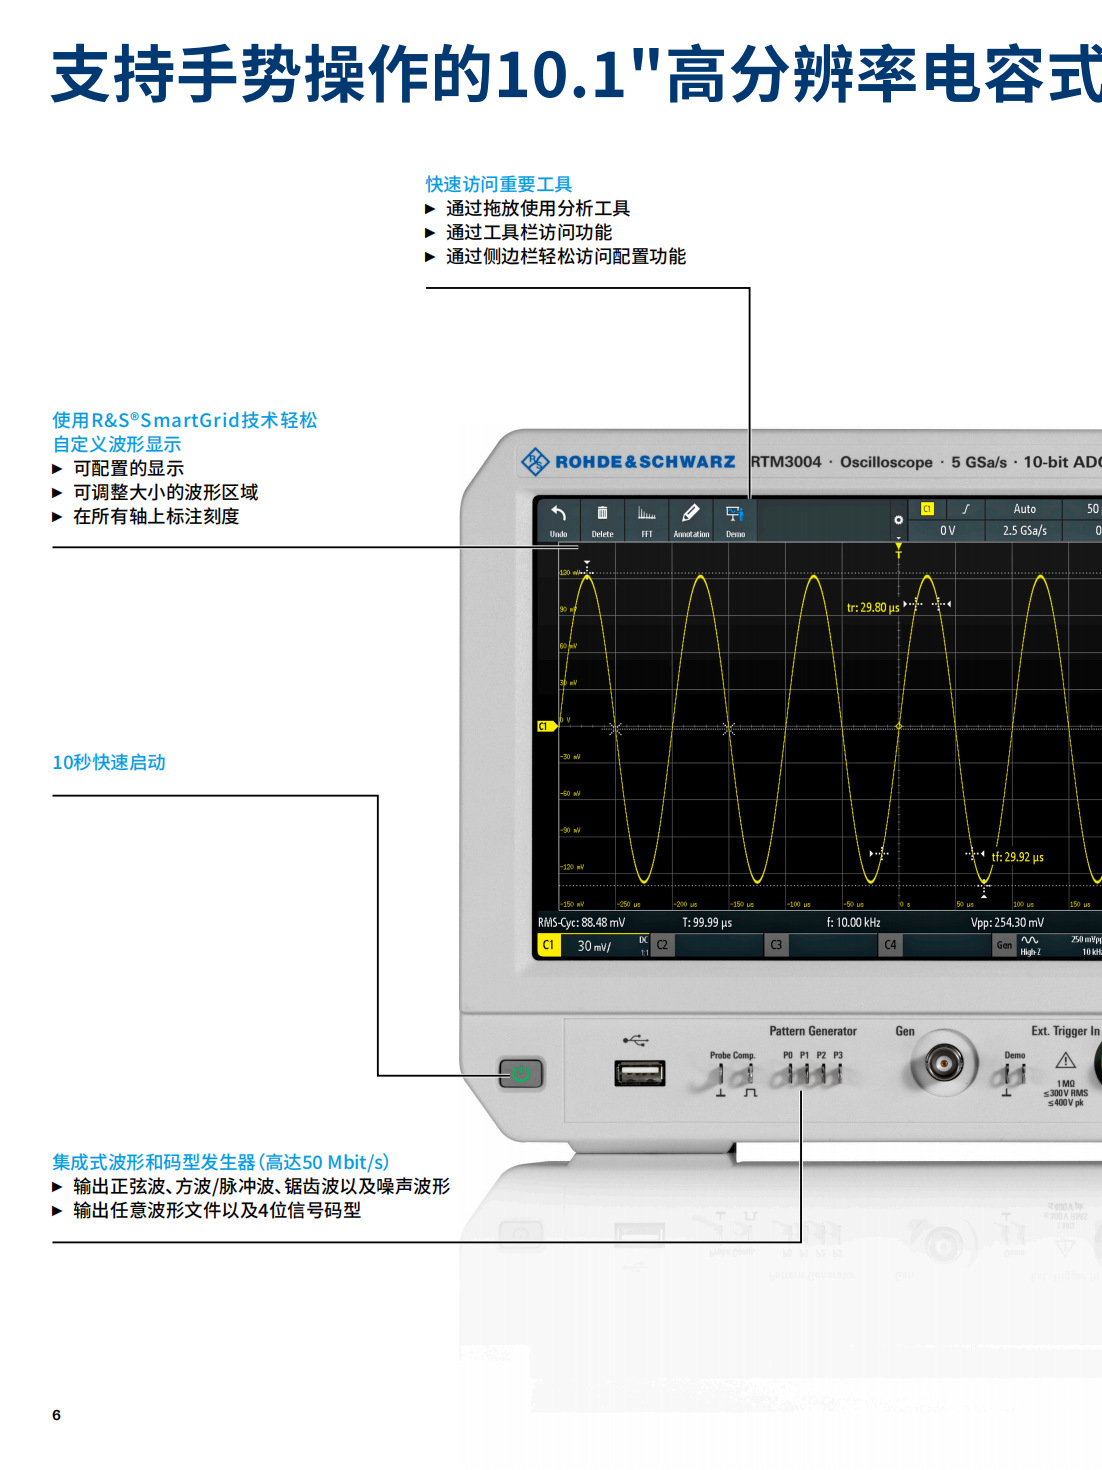Open the C1 trigger source selector
The image size is (1102, 1470).
926,509
